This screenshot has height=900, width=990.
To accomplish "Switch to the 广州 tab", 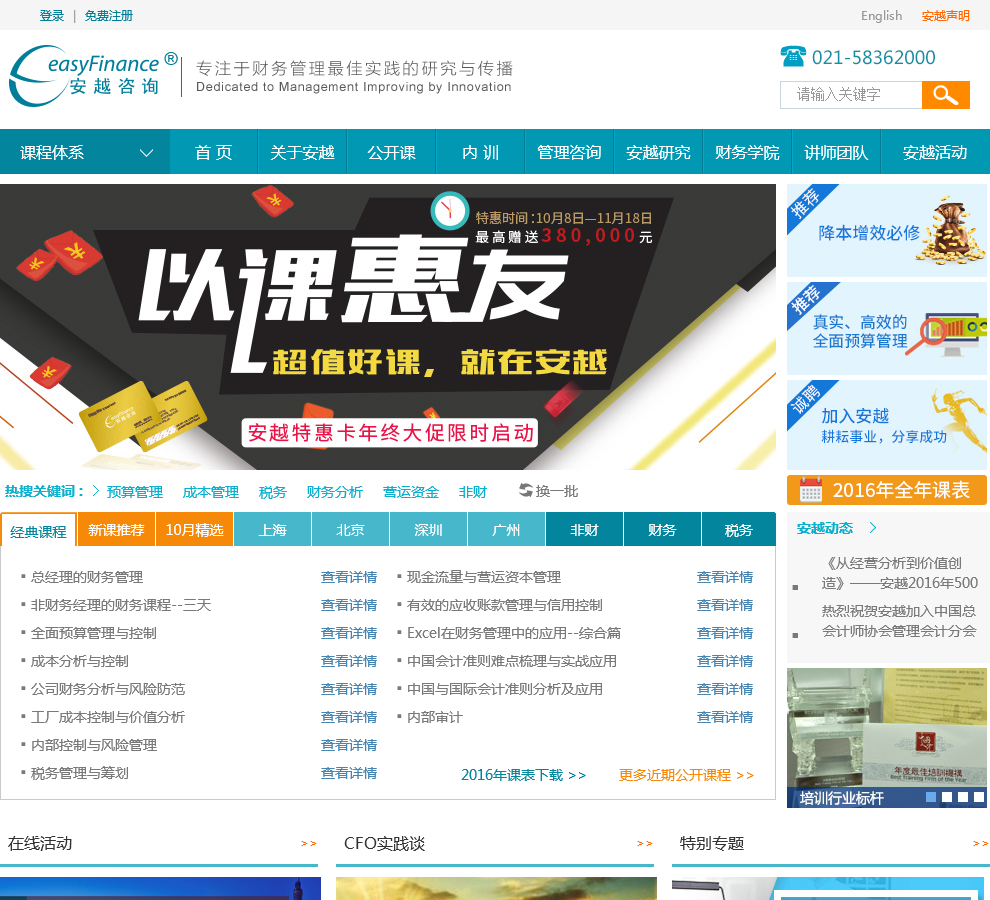I will click(x=506, y=529).
